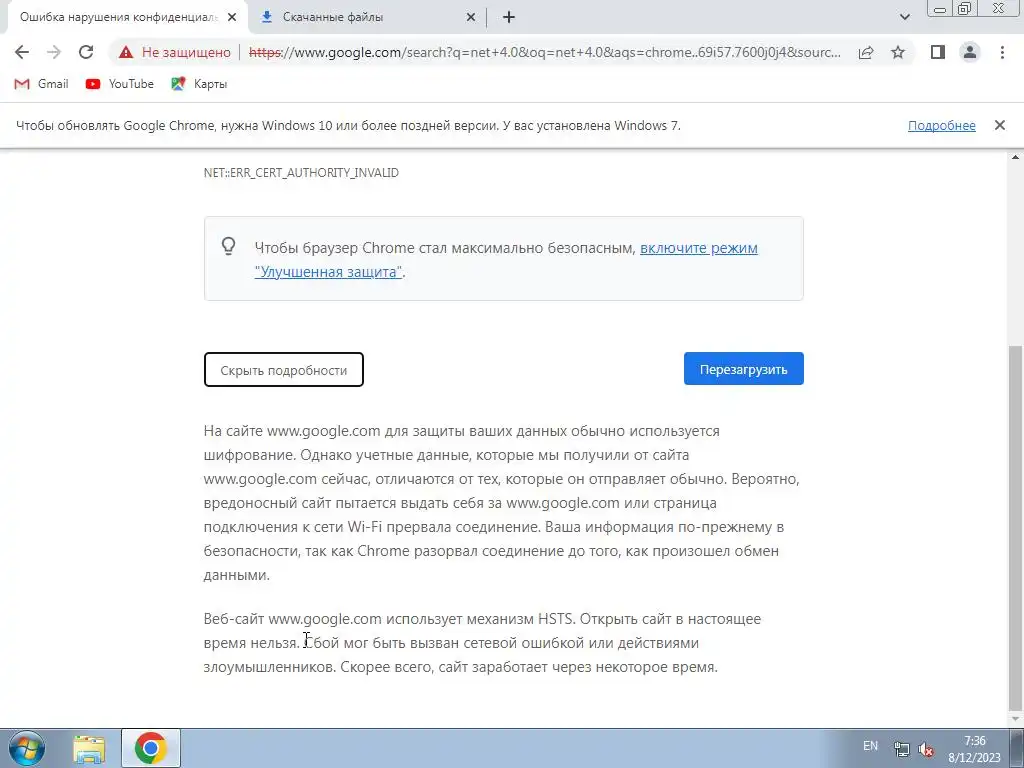Bookmark this page with the star icon
The image size is (1024, 768).
pyautogui.click(x=898, y=52)
